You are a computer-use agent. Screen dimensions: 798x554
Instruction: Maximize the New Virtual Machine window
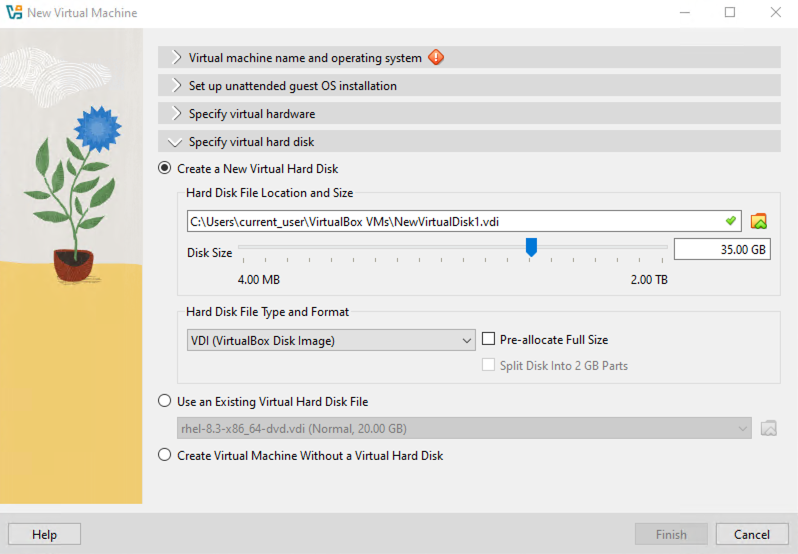(730, 12)
